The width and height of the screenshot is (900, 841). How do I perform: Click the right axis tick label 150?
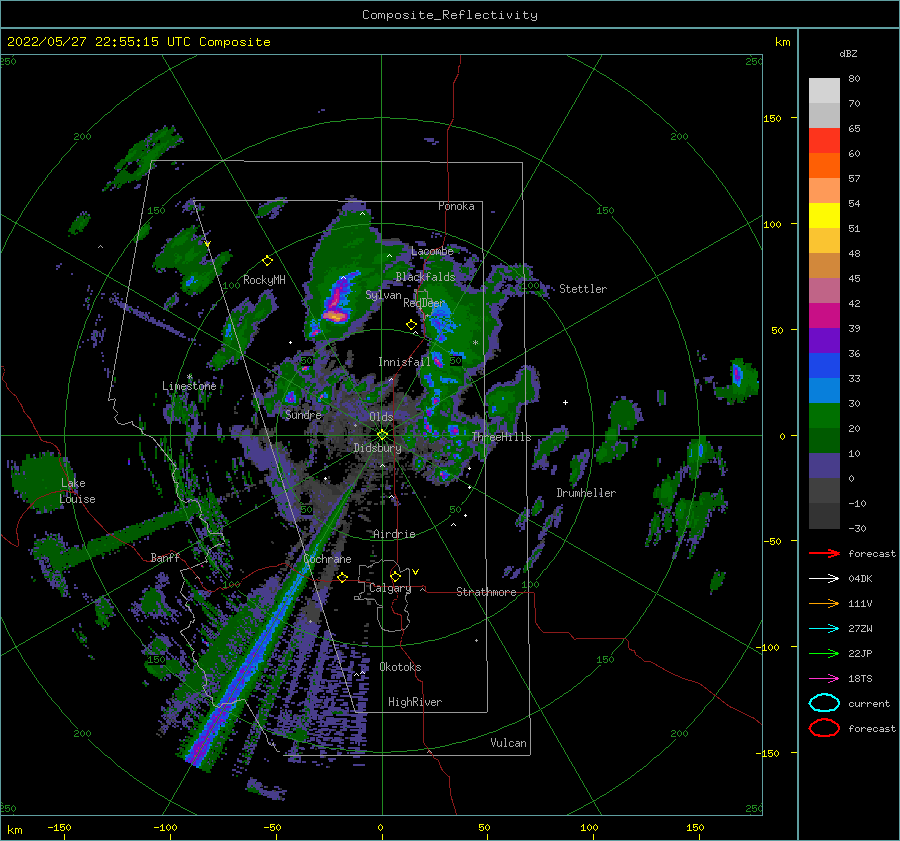click(772, 118)
